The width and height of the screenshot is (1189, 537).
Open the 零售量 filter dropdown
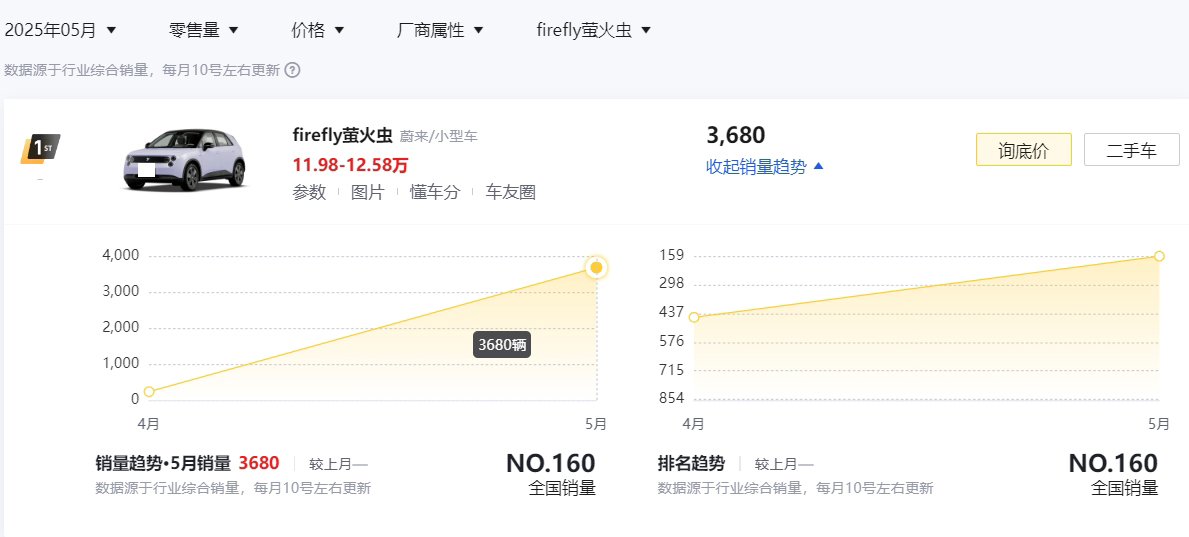(203, 30)
